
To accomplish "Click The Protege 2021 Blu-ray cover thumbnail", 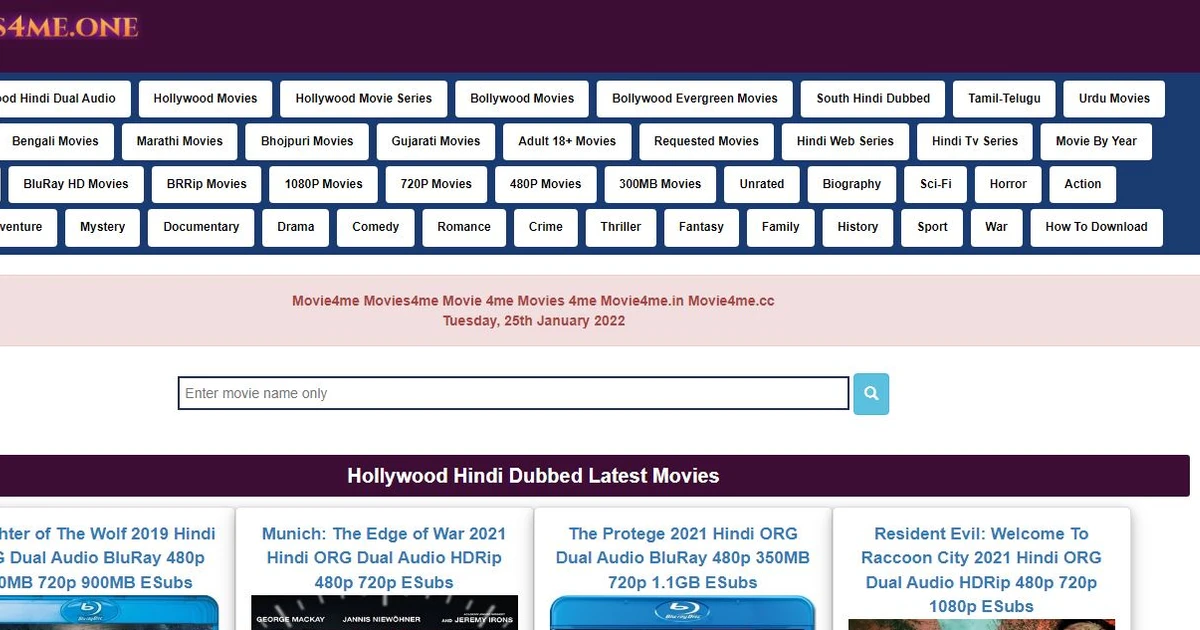I will pos(682,615).
